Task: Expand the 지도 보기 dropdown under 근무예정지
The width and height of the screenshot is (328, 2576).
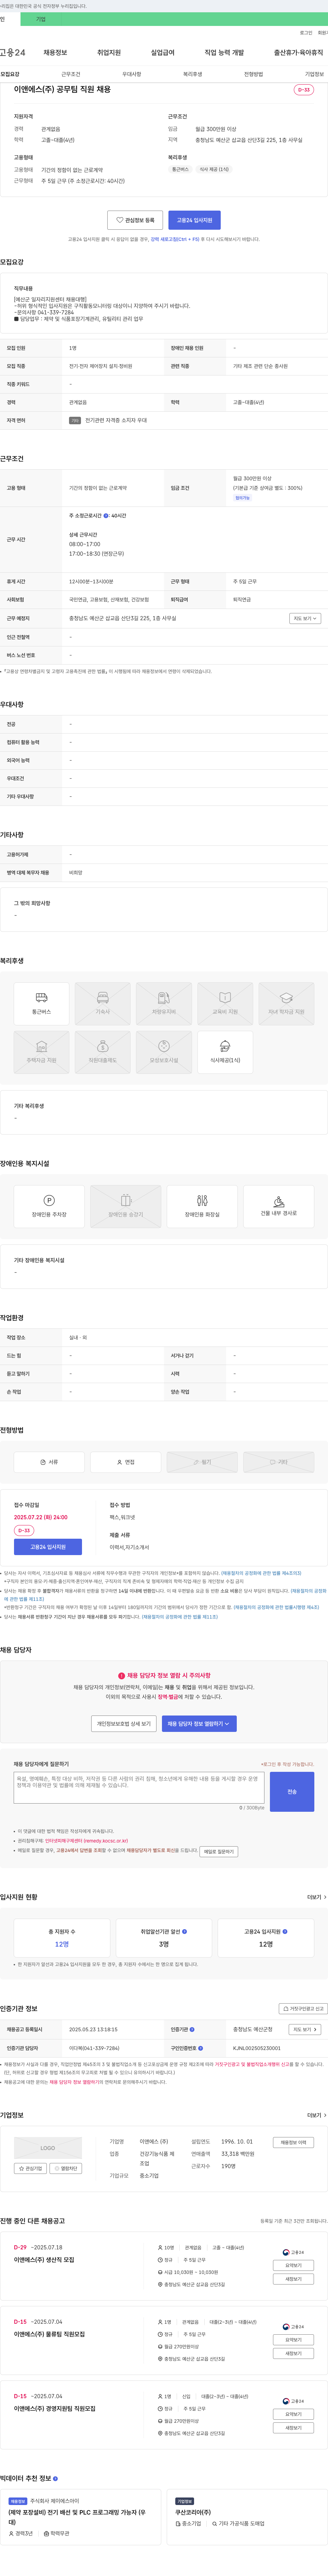Action: point(305,618)
